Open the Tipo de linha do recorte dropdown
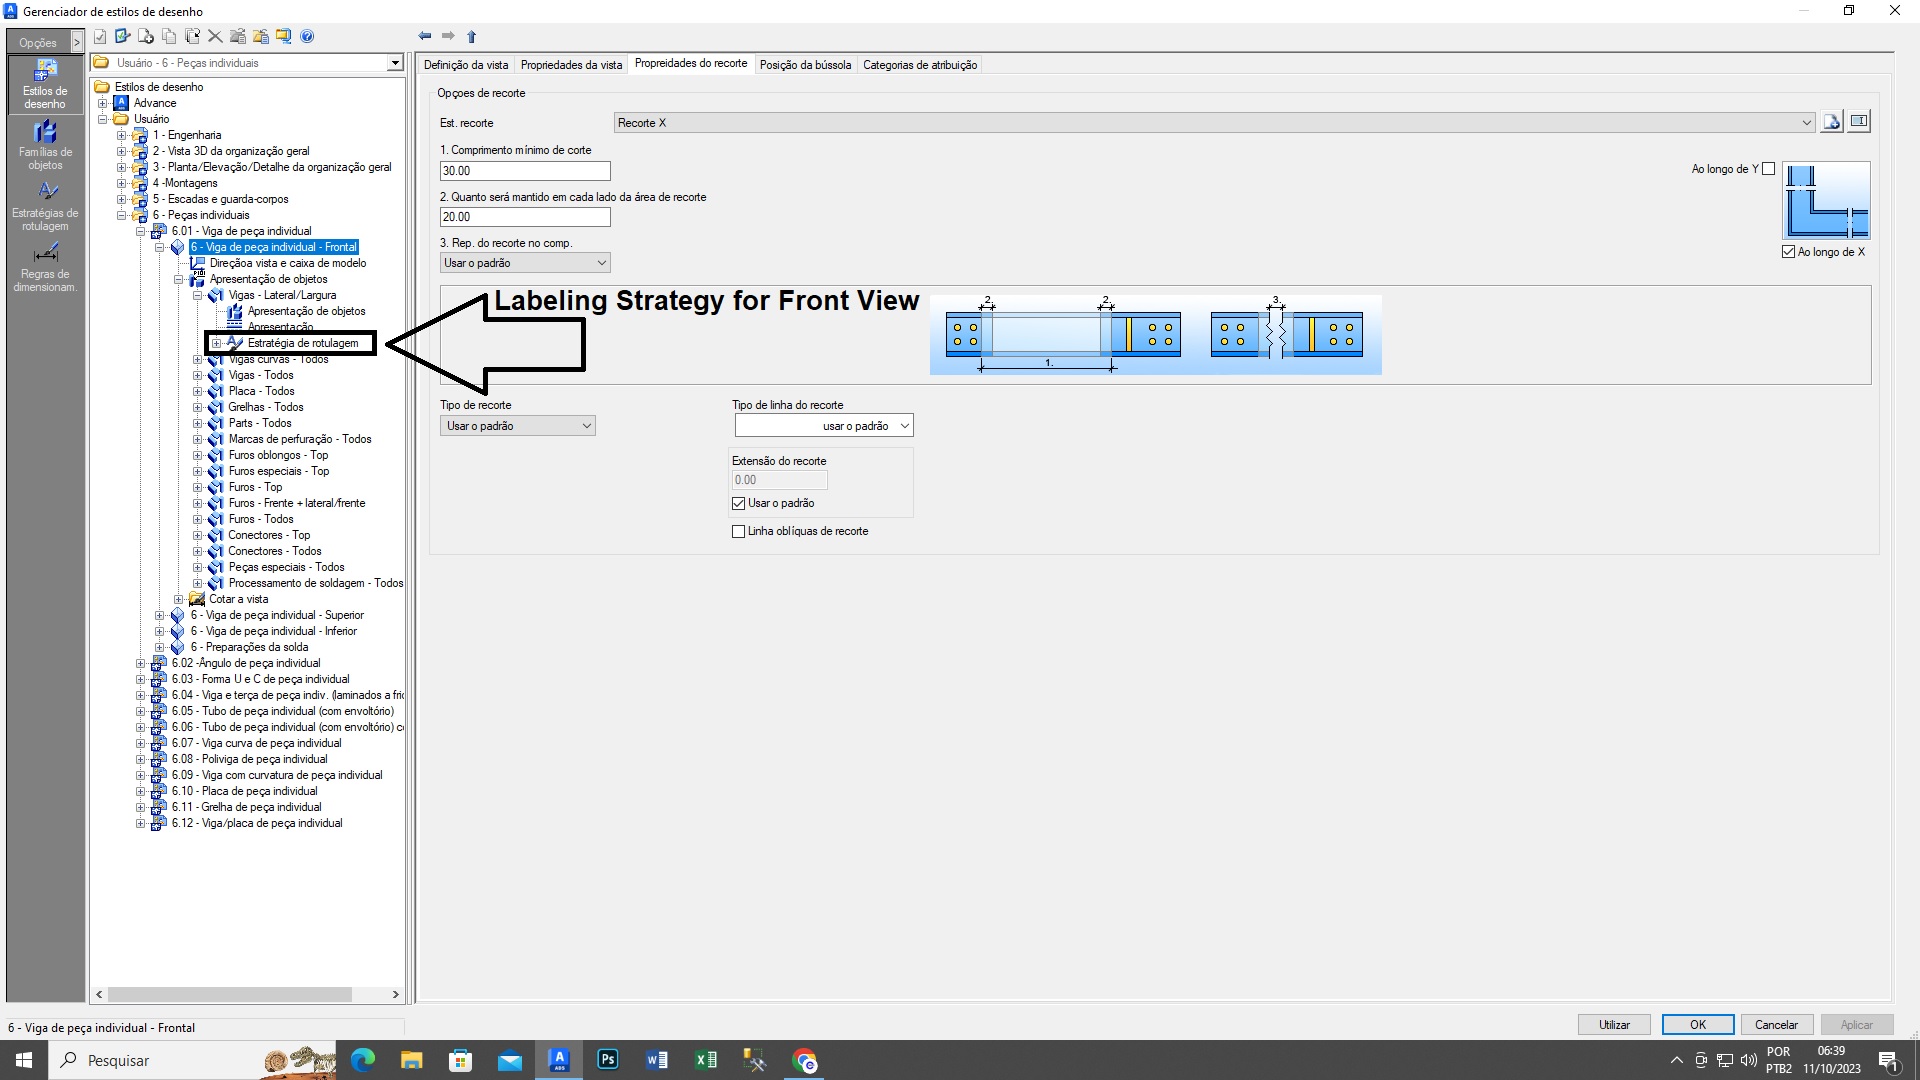Image resolution: width=1920 pixels, height=1080 pixels. pyautogui.click(x=901, y=425)
